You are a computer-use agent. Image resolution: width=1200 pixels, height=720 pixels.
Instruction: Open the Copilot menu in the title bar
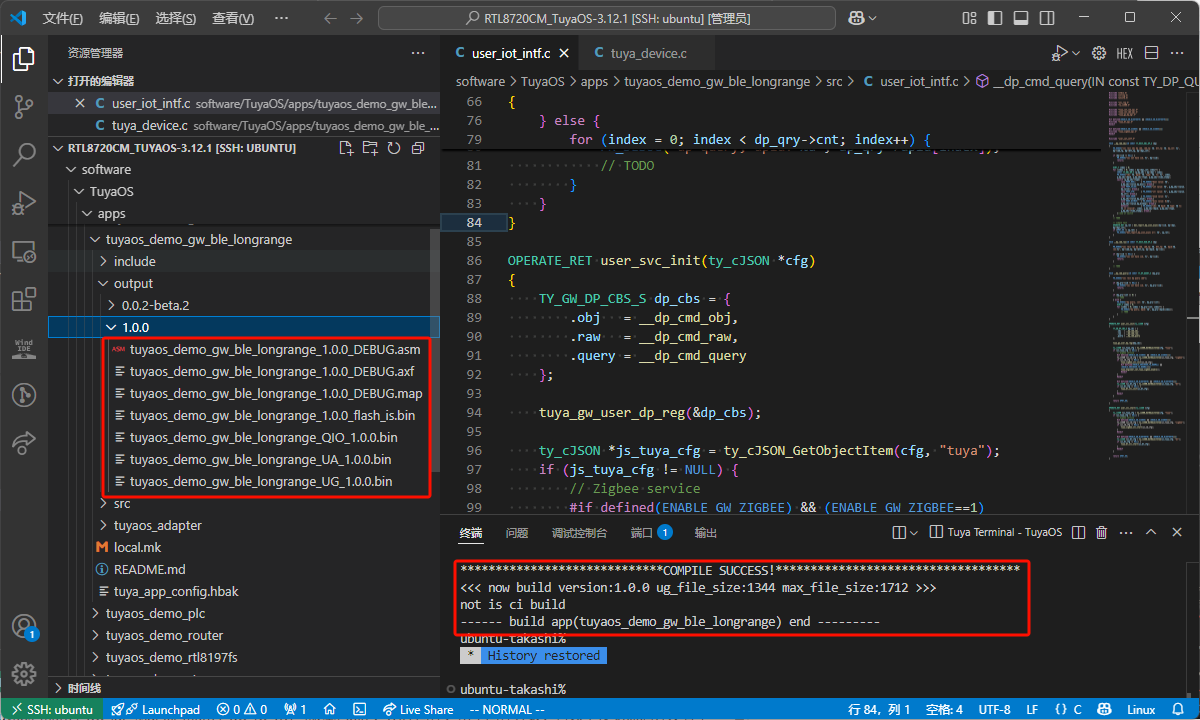point(862,18)
